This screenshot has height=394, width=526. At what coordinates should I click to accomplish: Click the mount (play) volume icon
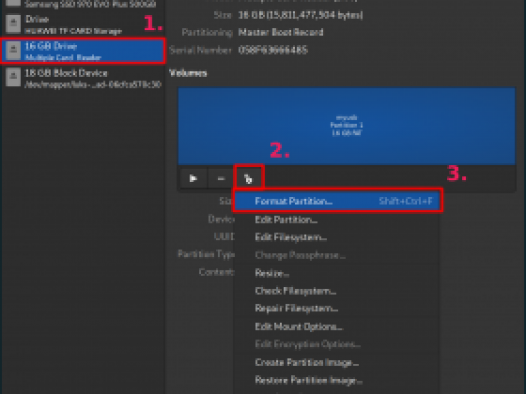point(193,178)
